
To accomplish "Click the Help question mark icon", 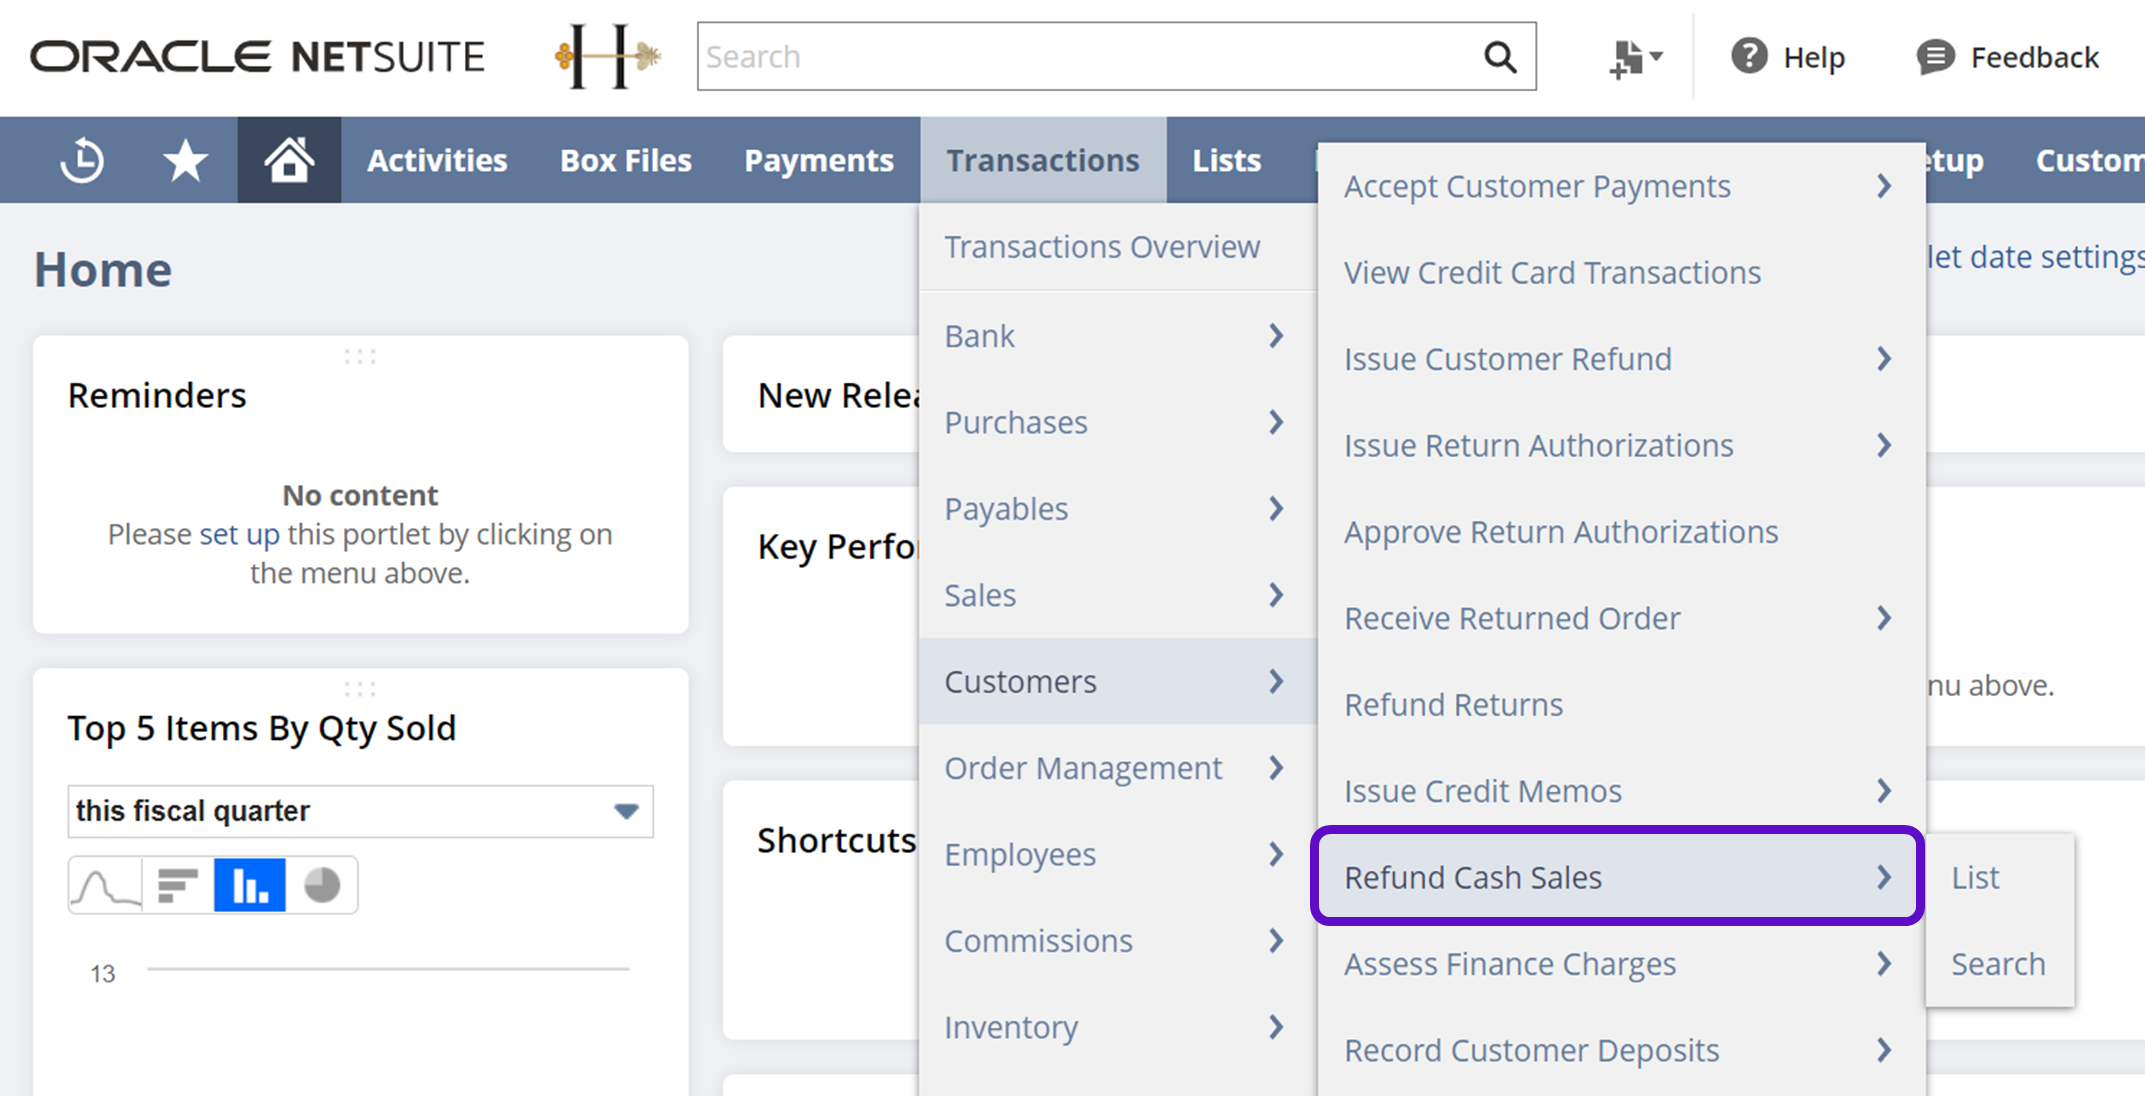I will pos(1749,57).
